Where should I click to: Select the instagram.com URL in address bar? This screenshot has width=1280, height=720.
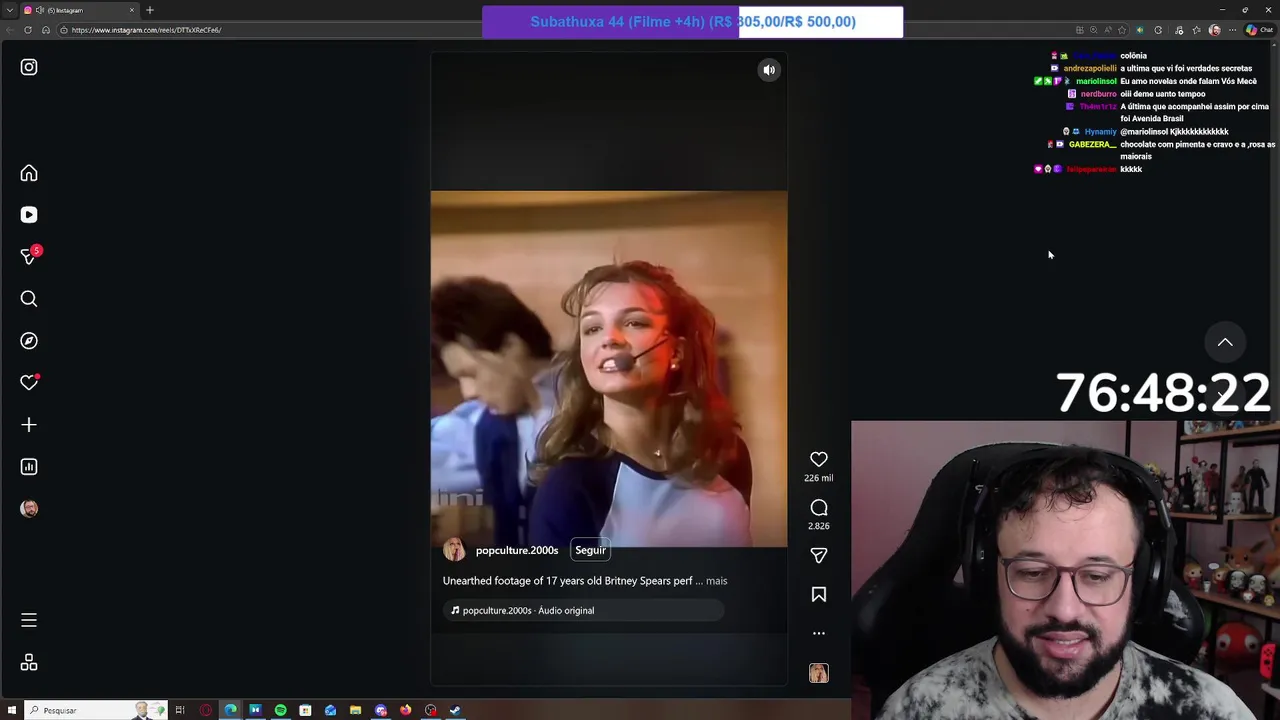click(x=146, y=30)
